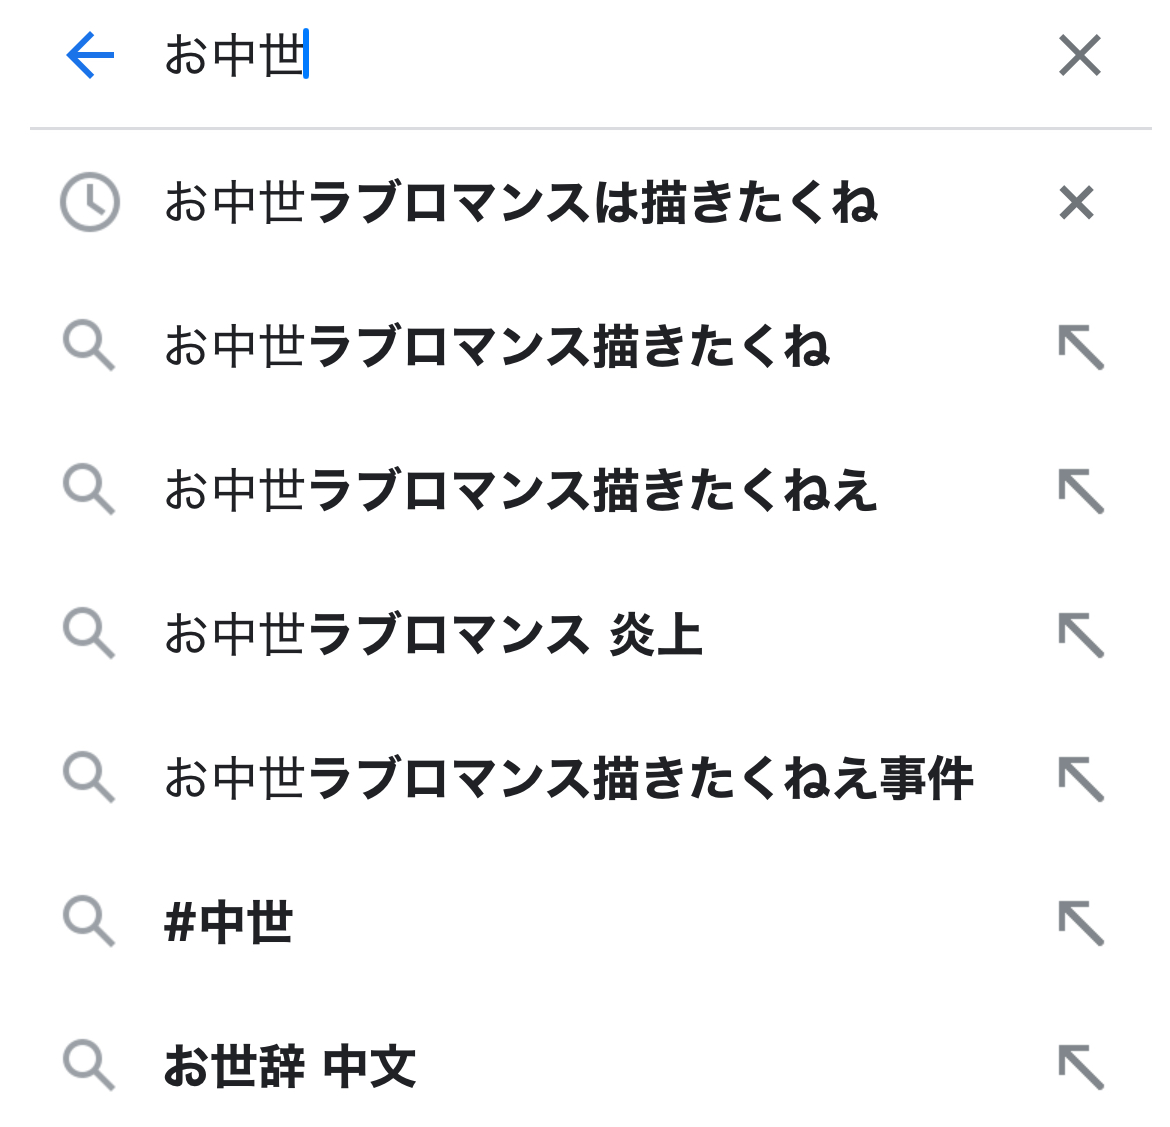Insert お中世ラブロマンス描きたくねえ using its arrow
Screen dimensions: 1170x1127
coord(1080,492)
